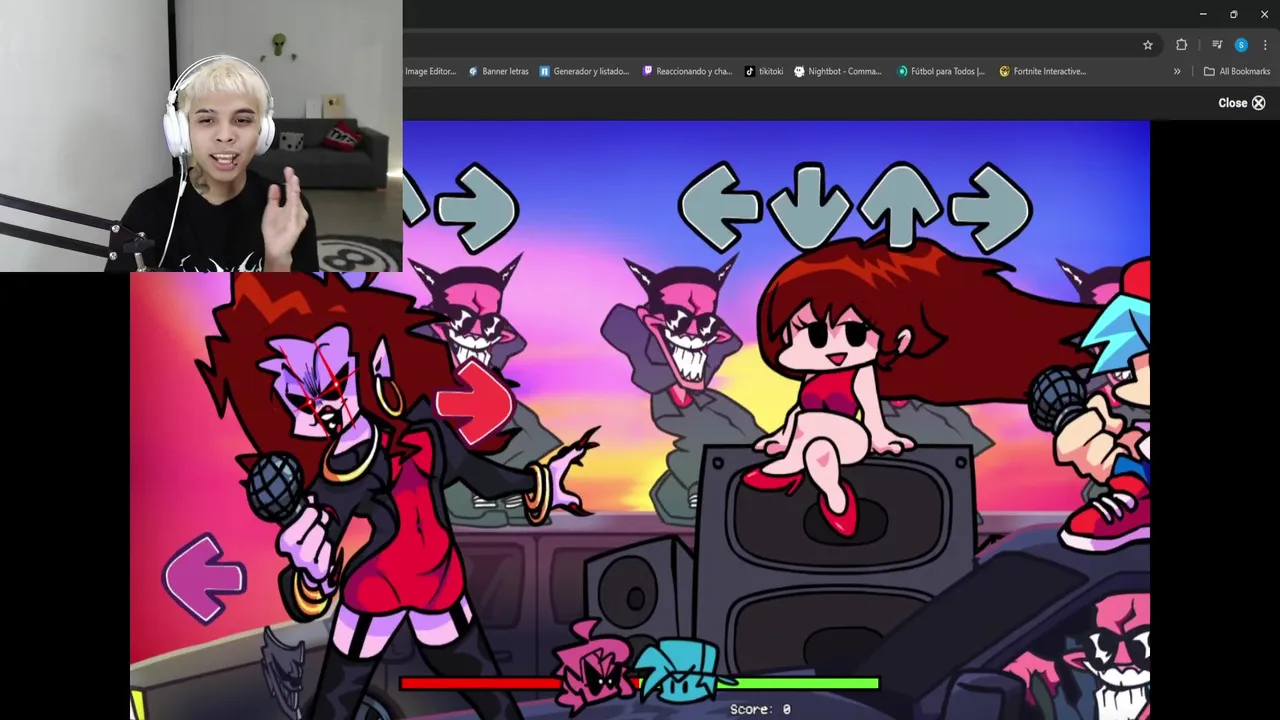
Task: Click the player's up arrow receptor
Action: coord(899,206)
